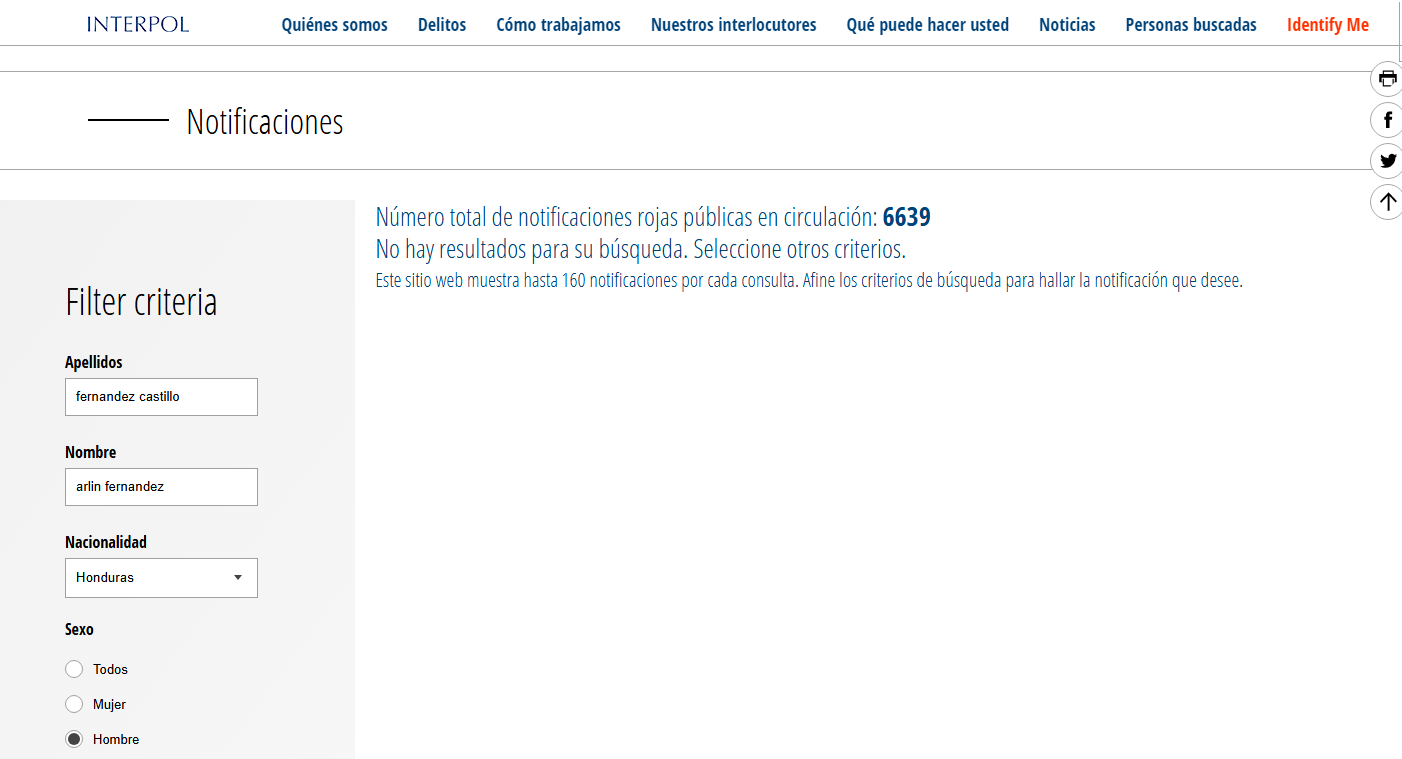This screenshot has height=759, width=1402.
Task: Share page via Twitter icon
Action: click(x=1387, y=161)
